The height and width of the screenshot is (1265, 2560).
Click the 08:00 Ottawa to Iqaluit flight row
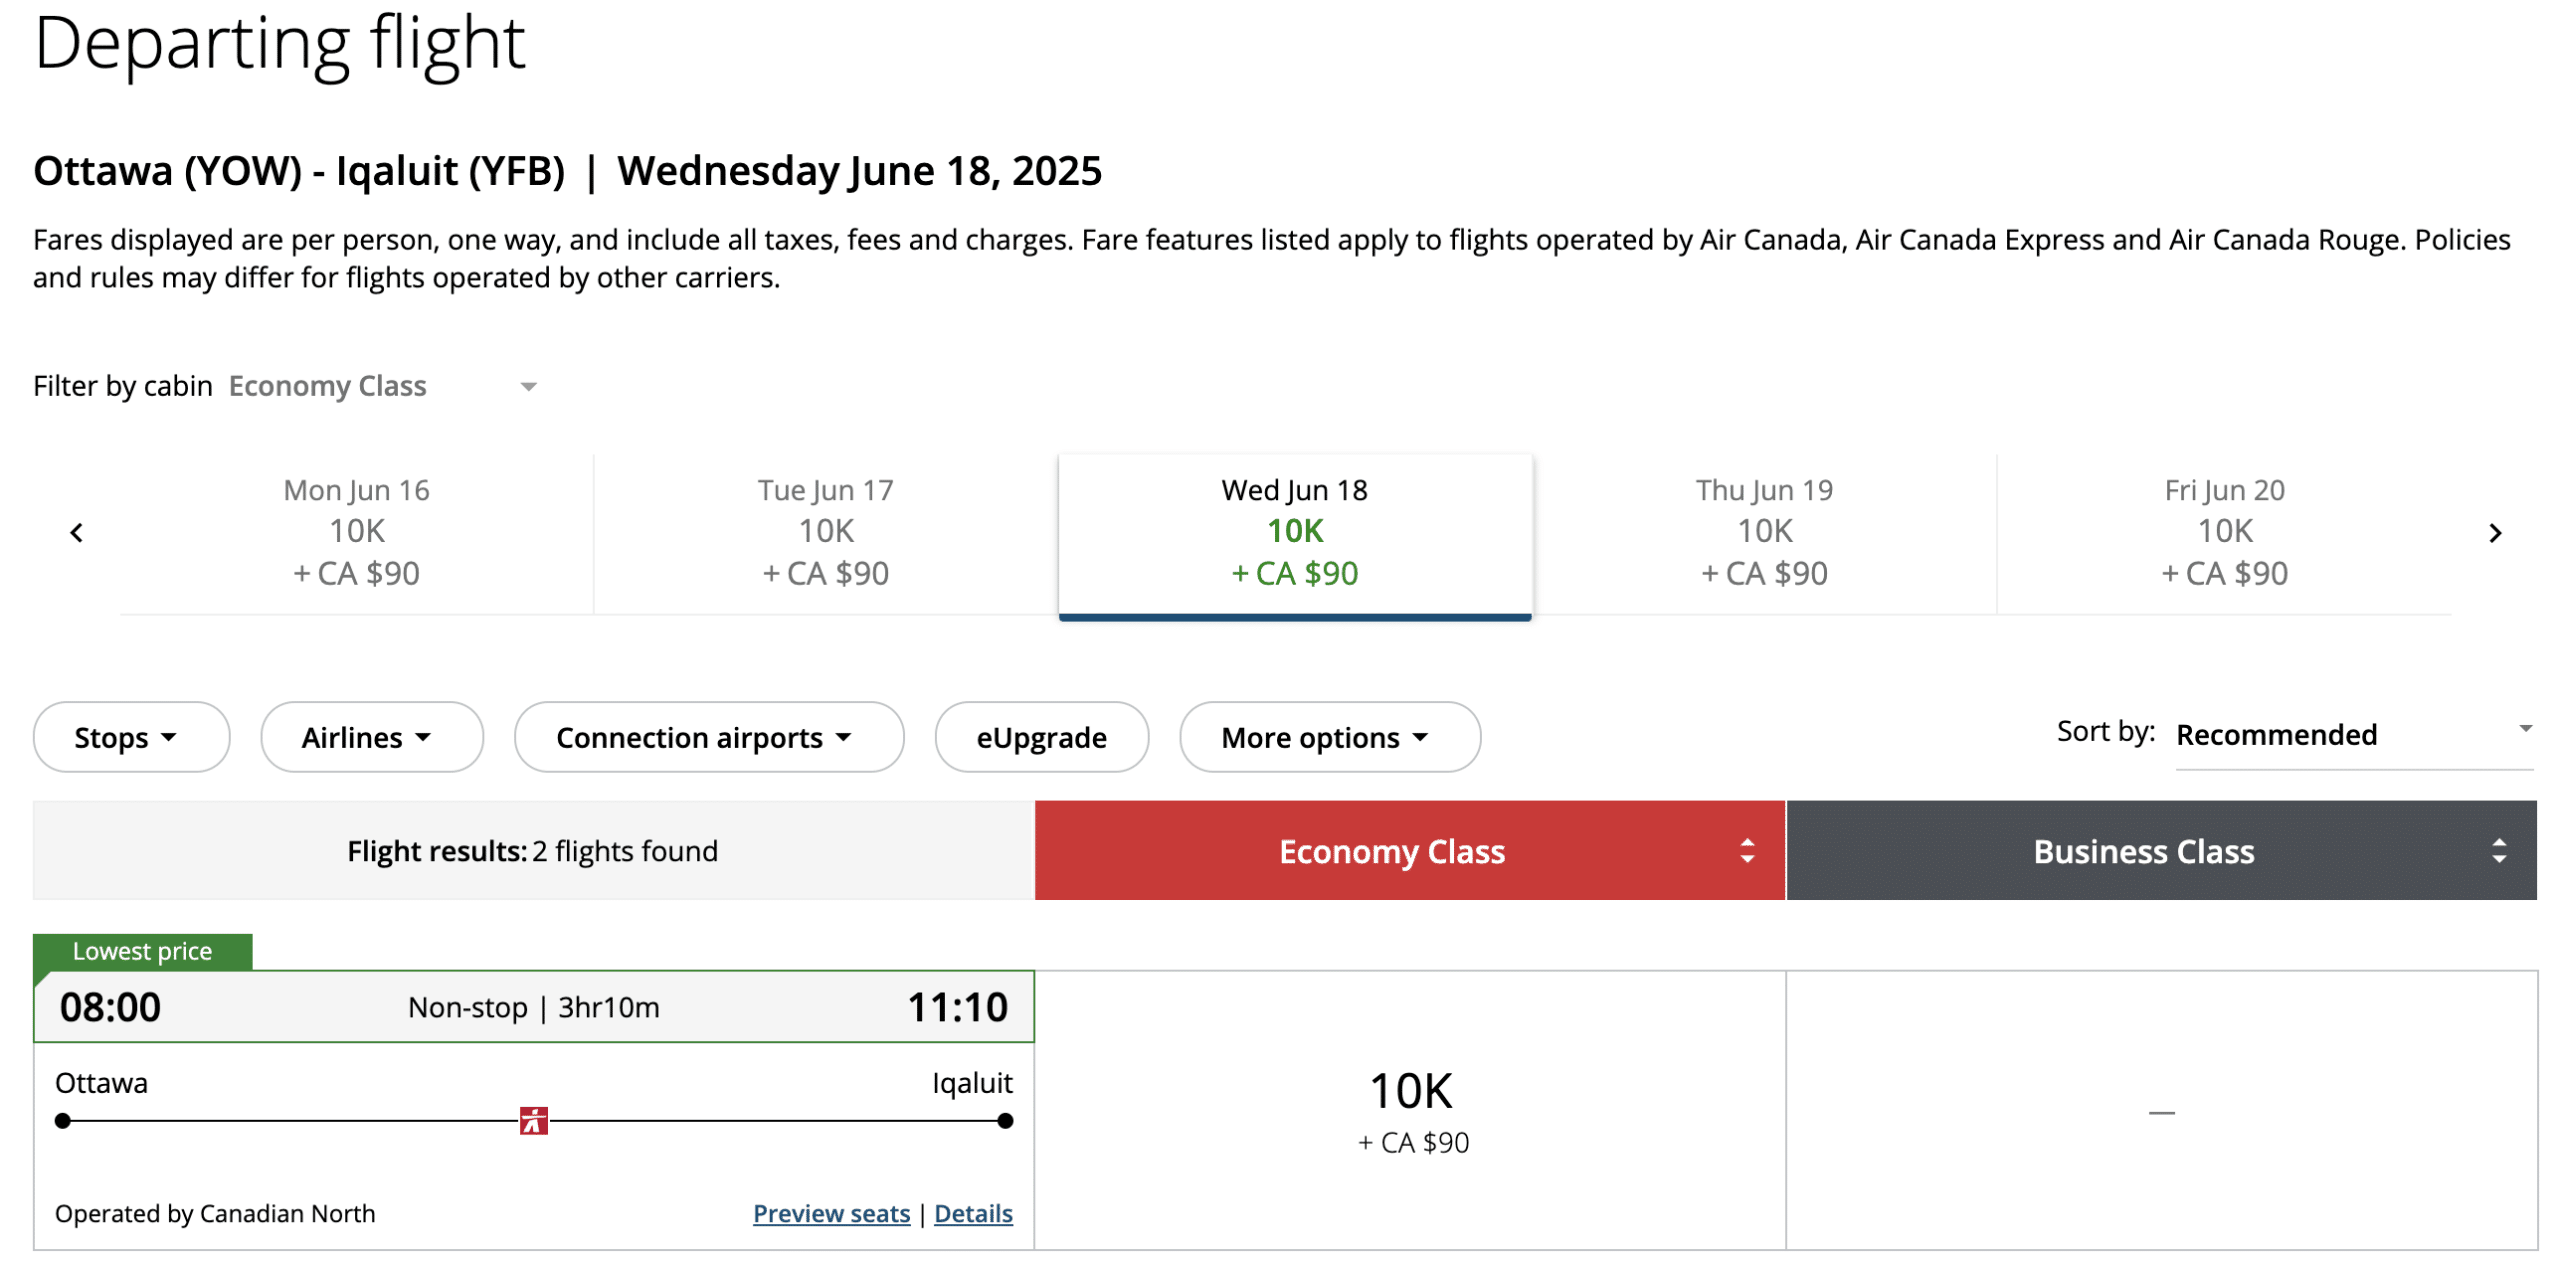click(x=533, y=1007)
